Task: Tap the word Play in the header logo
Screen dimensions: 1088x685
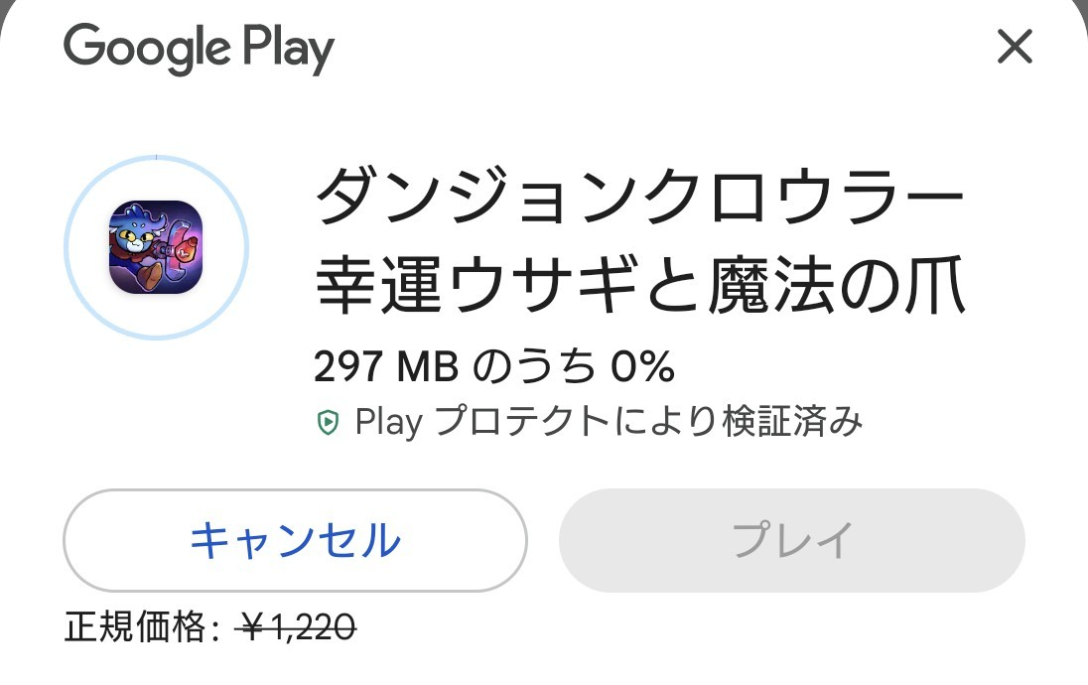Action: pos(288,49)
